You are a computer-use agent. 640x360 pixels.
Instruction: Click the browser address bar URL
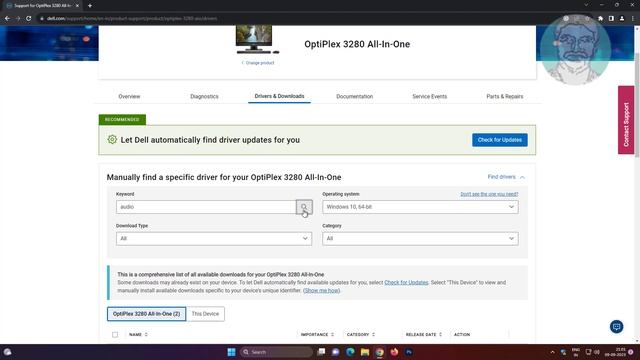132,18
